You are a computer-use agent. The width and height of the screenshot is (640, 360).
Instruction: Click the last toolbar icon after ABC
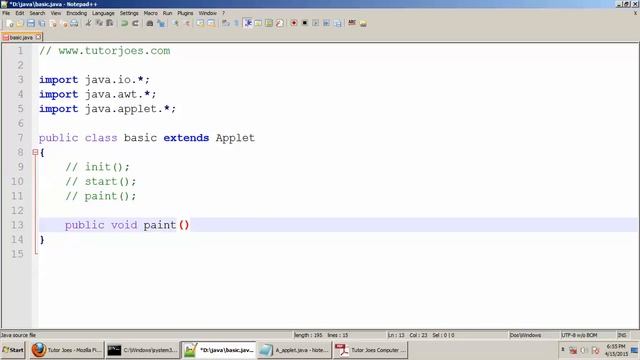click(x=363, y=23)
